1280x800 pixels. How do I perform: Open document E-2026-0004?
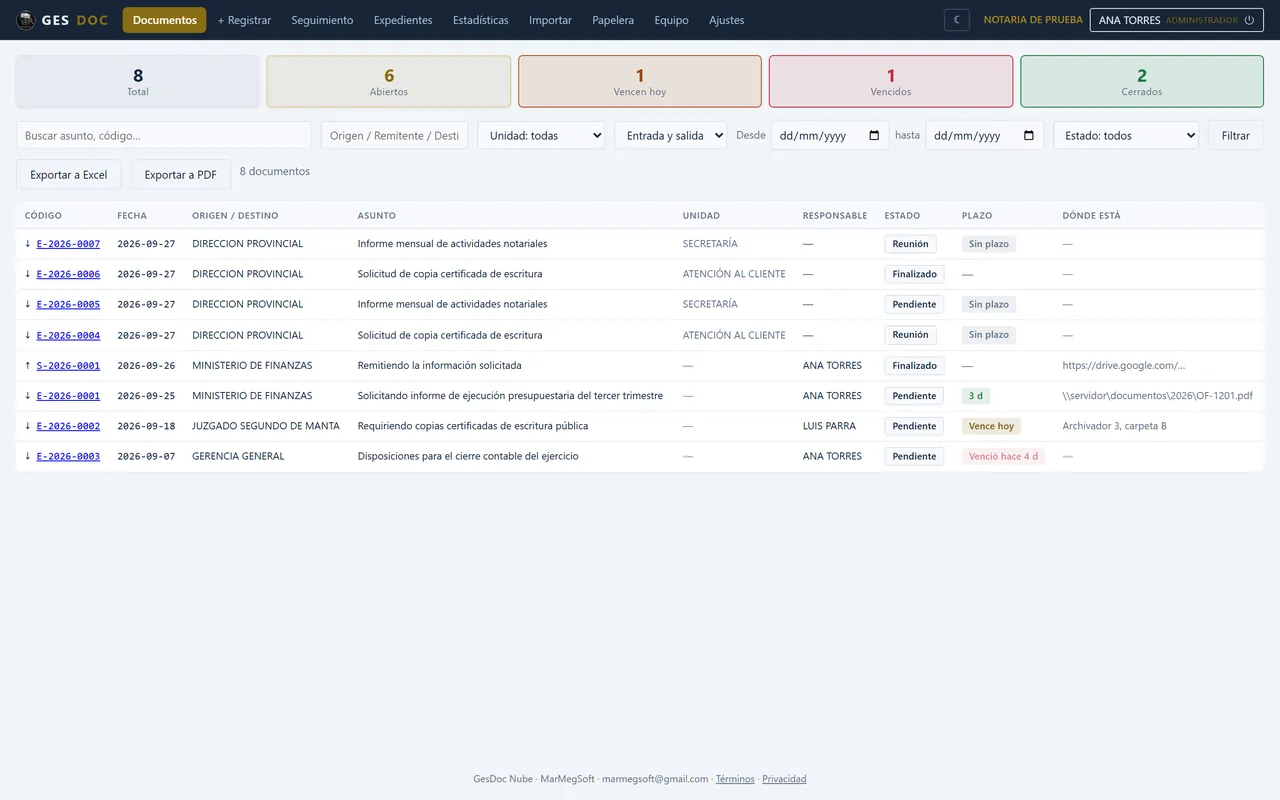pyautogui.click(x=68, y=335)
